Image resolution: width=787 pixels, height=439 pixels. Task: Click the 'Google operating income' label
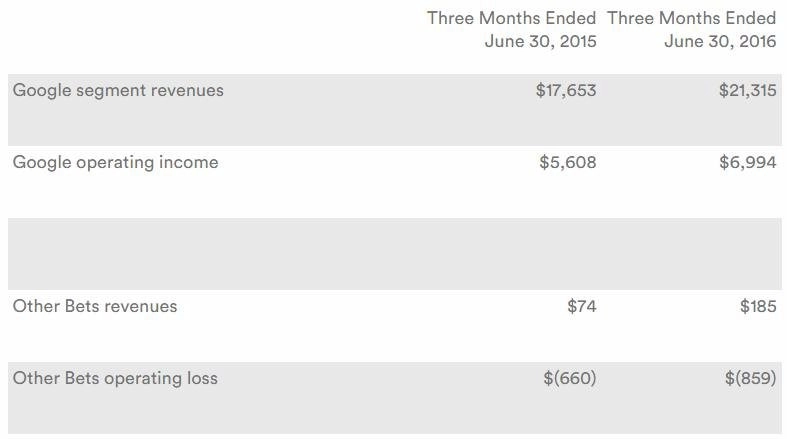(x=115, y=163)
